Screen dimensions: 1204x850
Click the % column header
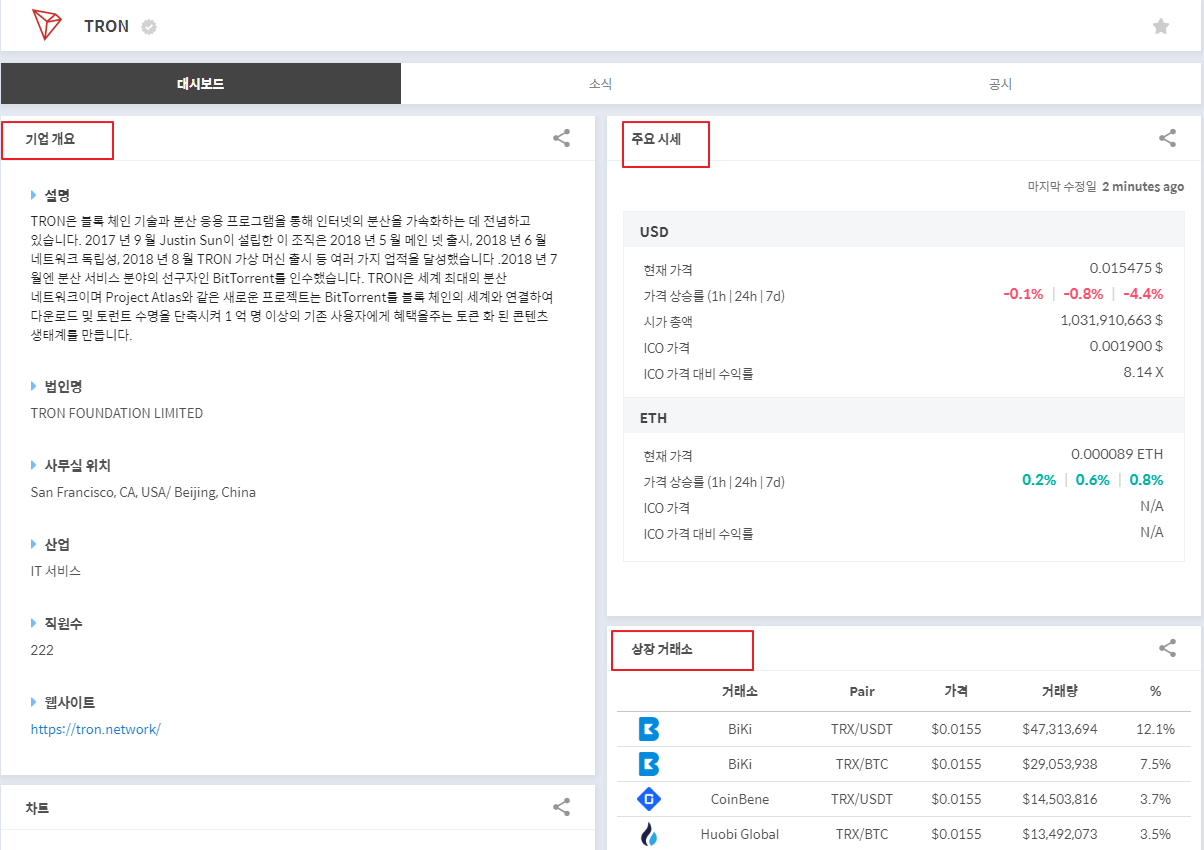tap(1156, 691)
